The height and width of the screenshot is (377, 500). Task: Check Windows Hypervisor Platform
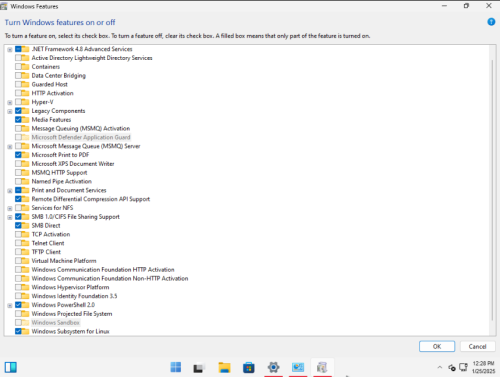[18, 287]
